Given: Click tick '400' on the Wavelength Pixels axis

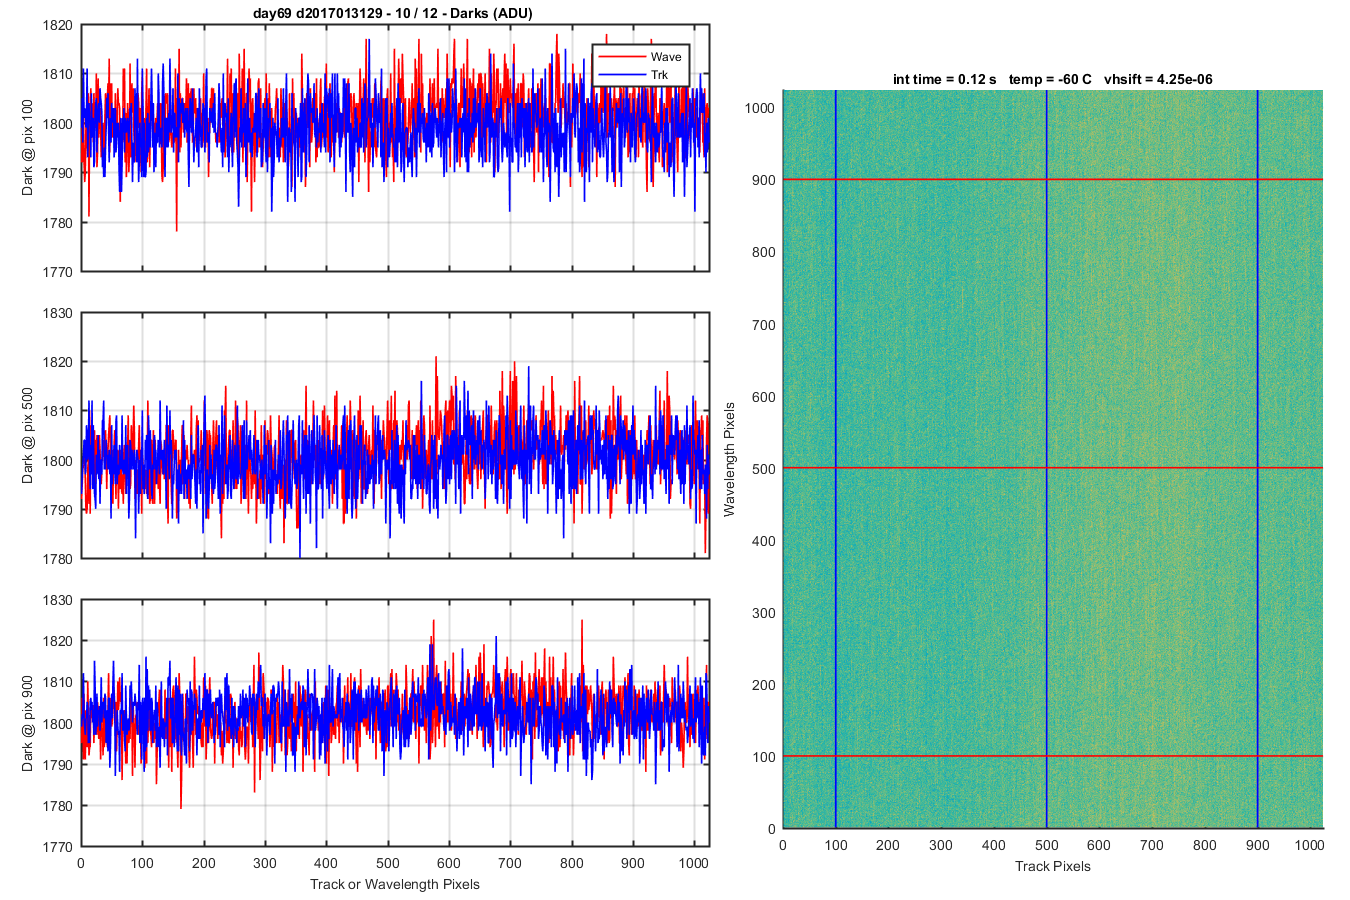Looking at the screenshot, I should [x=764, y=540].
